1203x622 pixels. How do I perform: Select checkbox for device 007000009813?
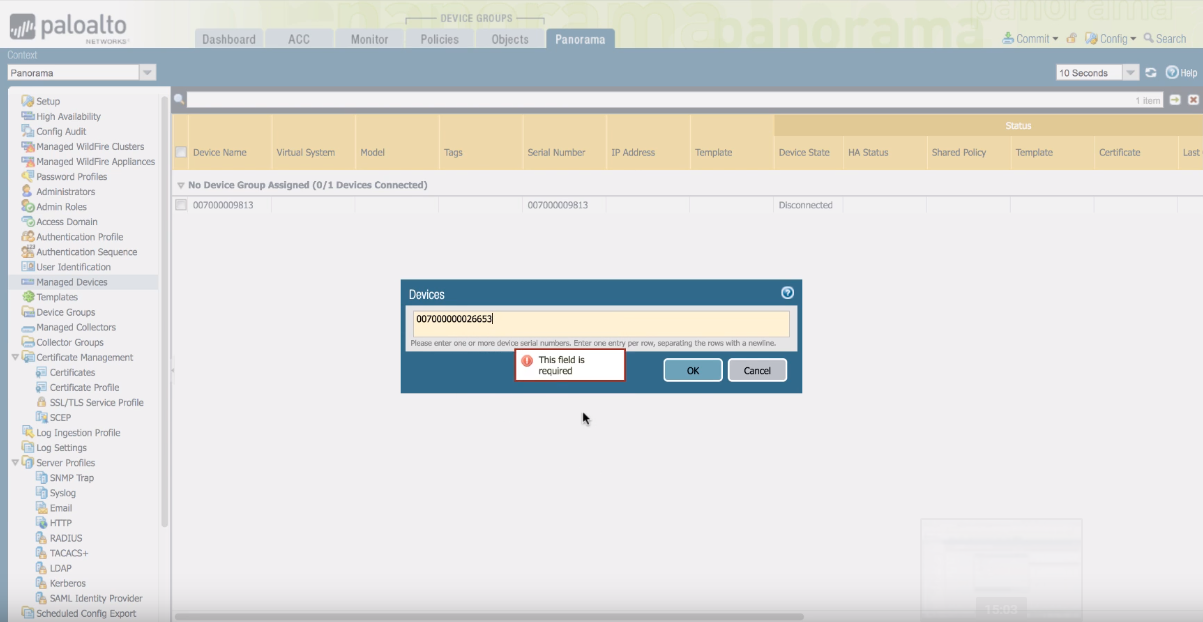181,205
